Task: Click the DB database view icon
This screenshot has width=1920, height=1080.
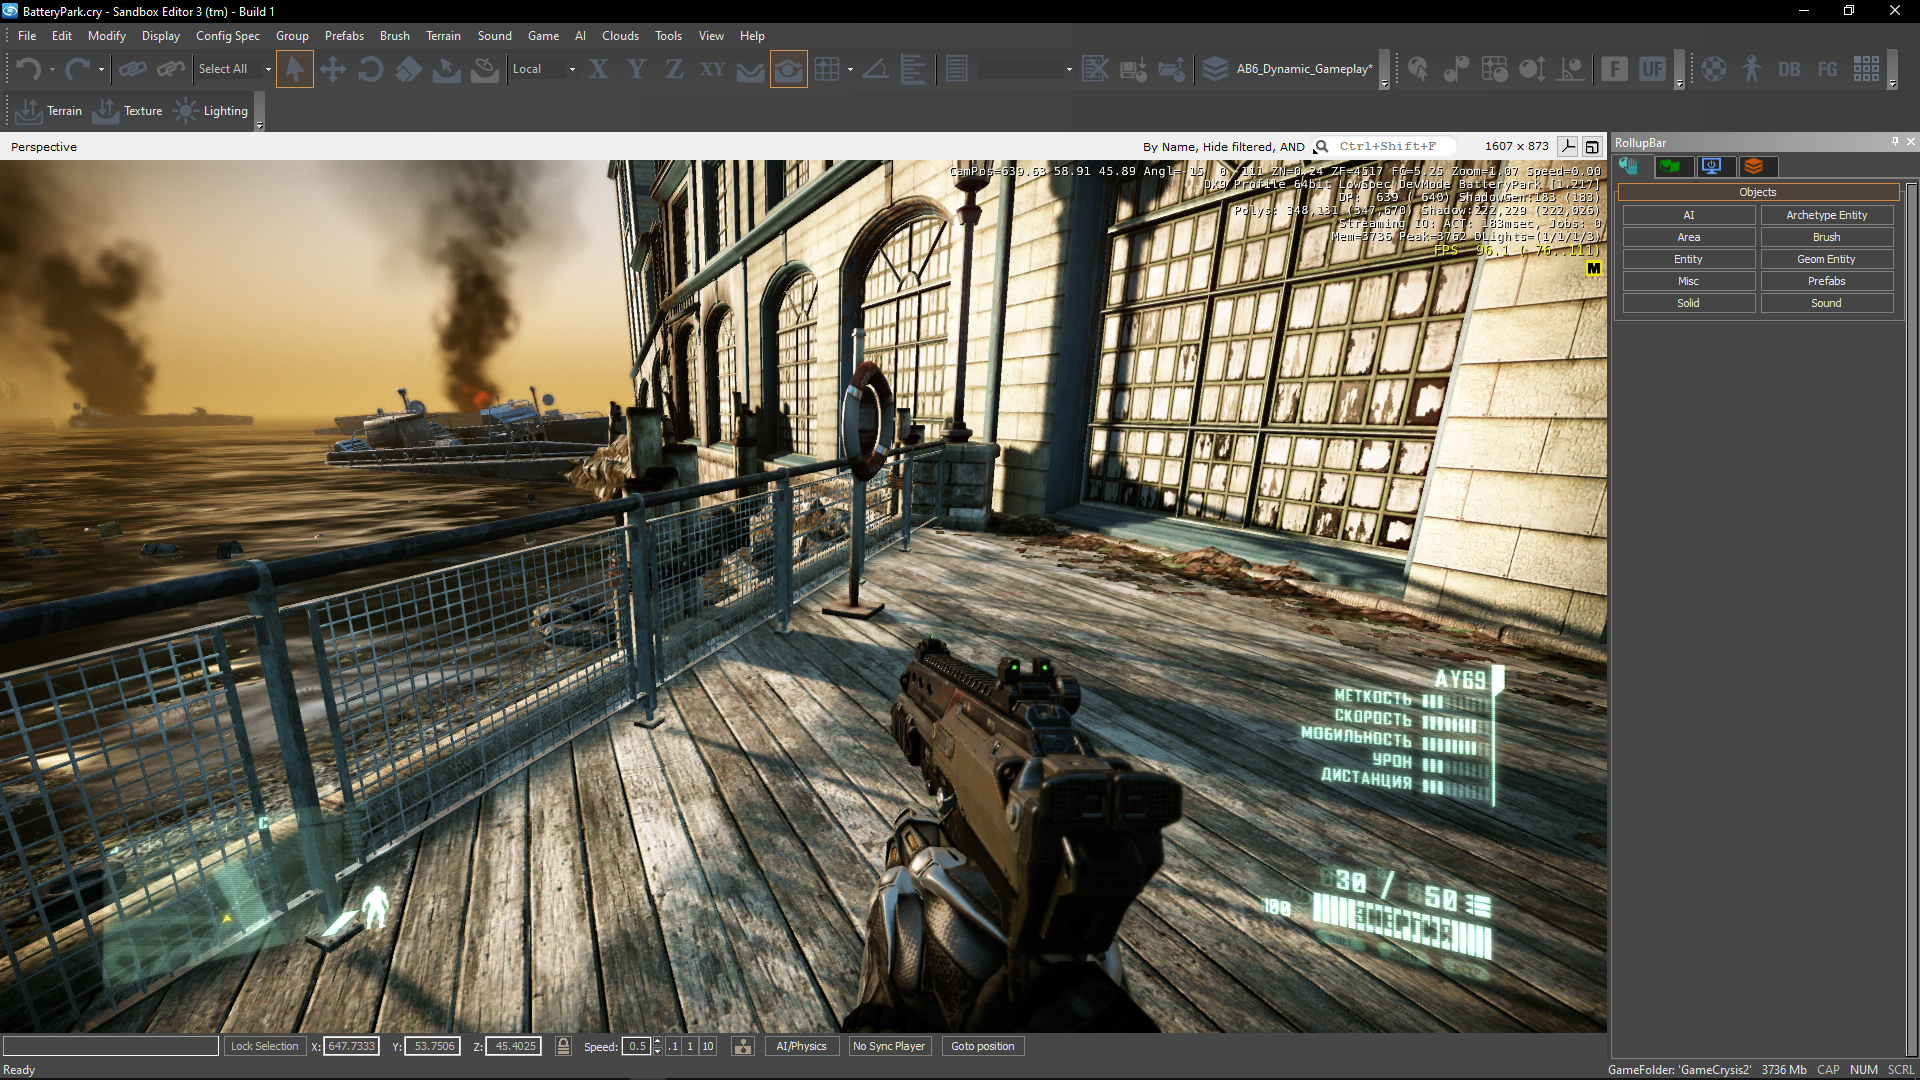Action: click(1789, 69)
